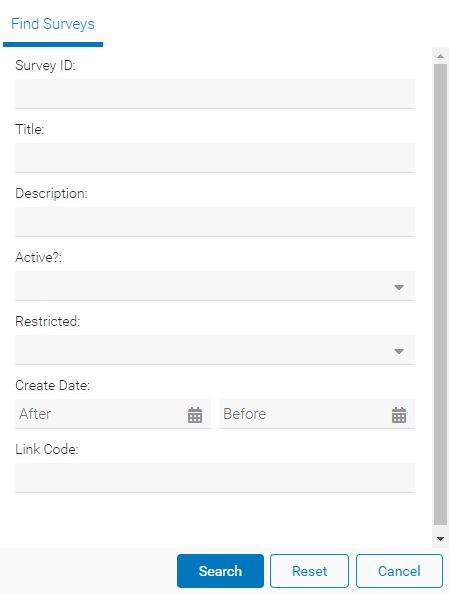Click the Before create date field
Screen dimensions: 449x594
point(317,414)
